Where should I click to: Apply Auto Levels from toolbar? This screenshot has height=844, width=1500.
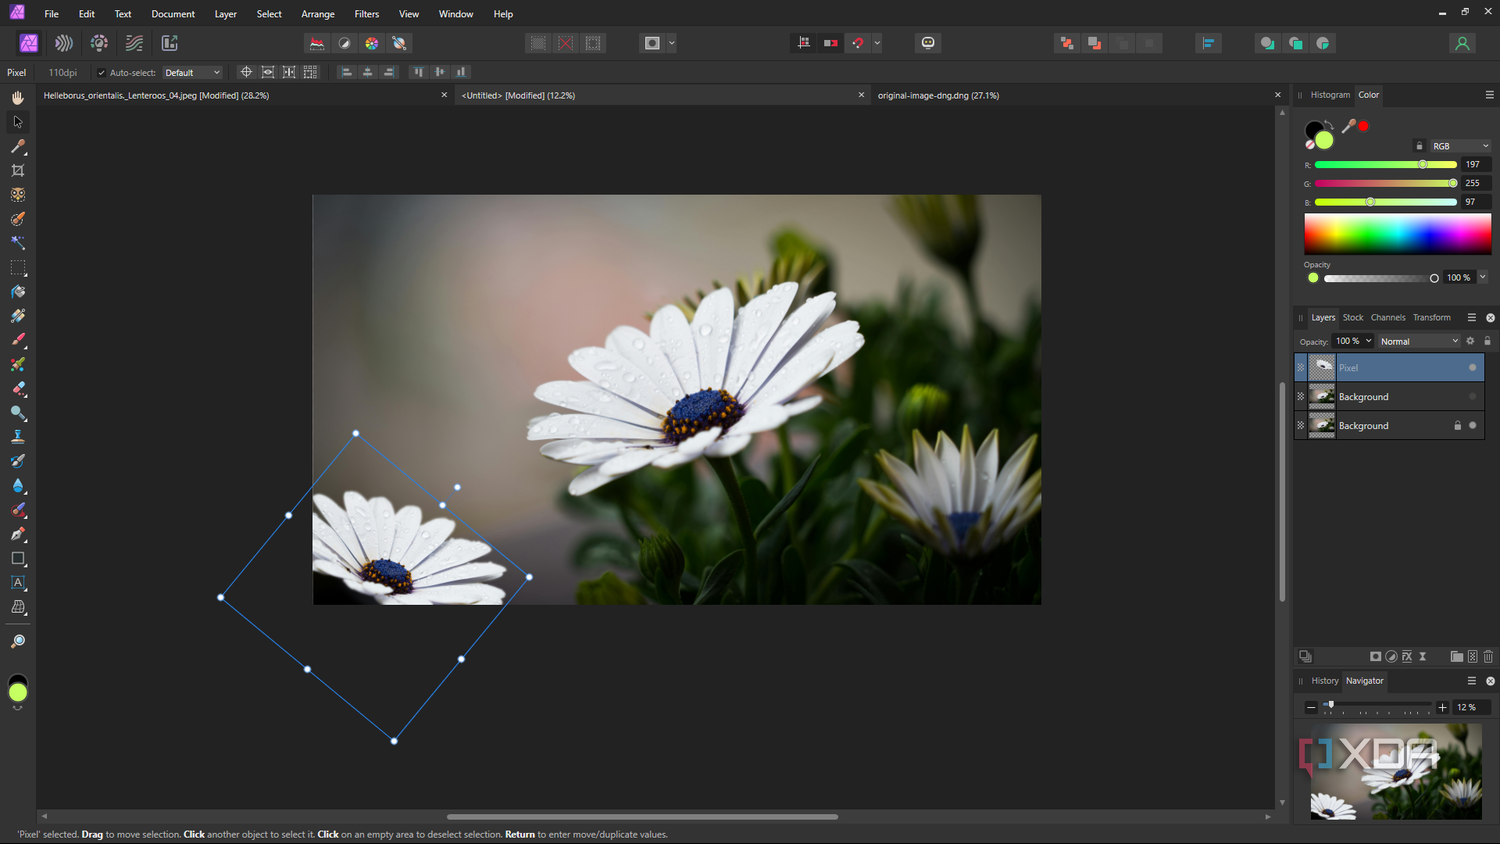point(317,43)
